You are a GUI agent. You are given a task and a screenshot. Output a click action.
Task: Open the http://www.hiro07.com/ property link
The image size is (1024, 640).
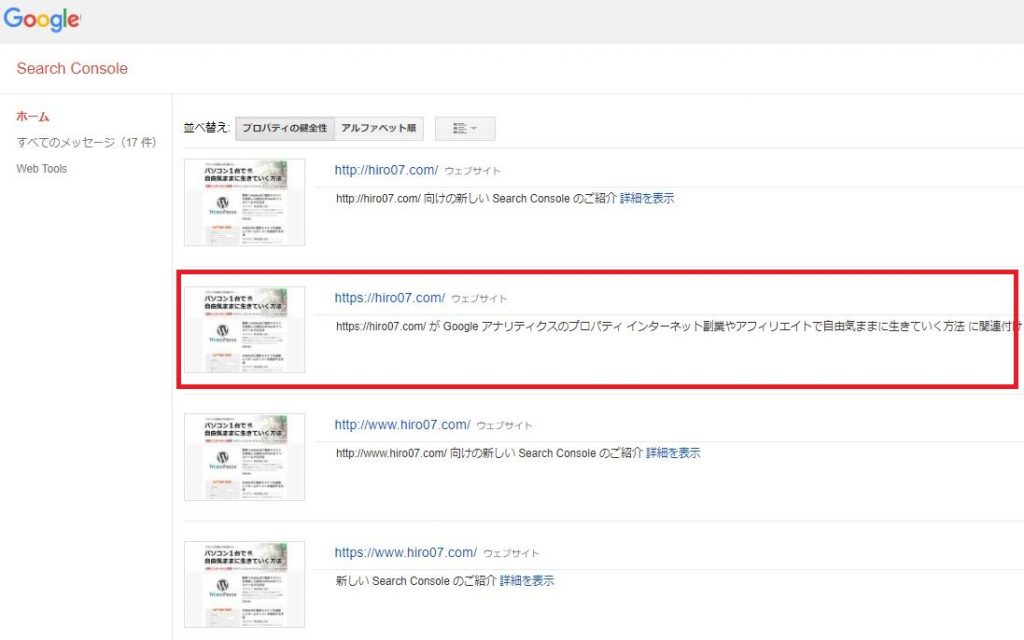tap(402, 425)
